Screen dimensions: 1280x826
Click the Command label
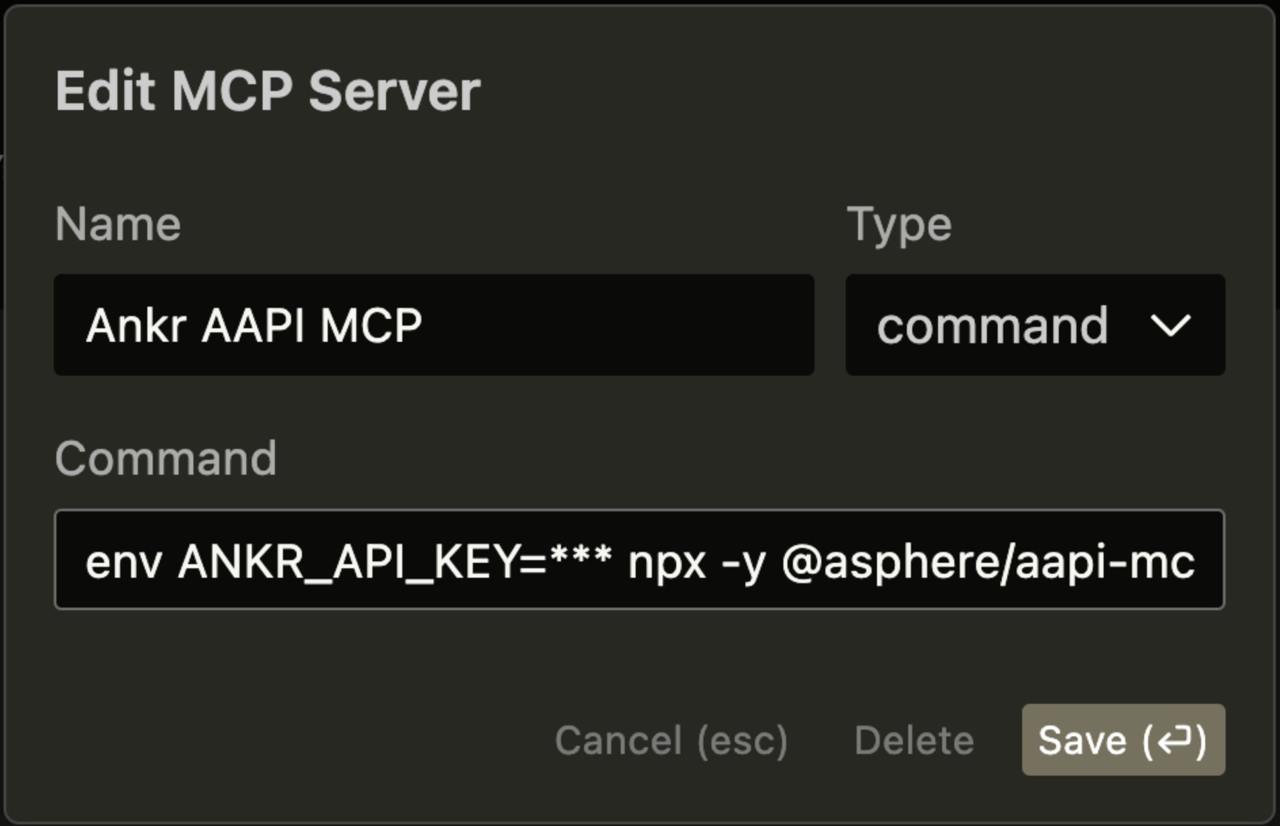tap(165, 457)
